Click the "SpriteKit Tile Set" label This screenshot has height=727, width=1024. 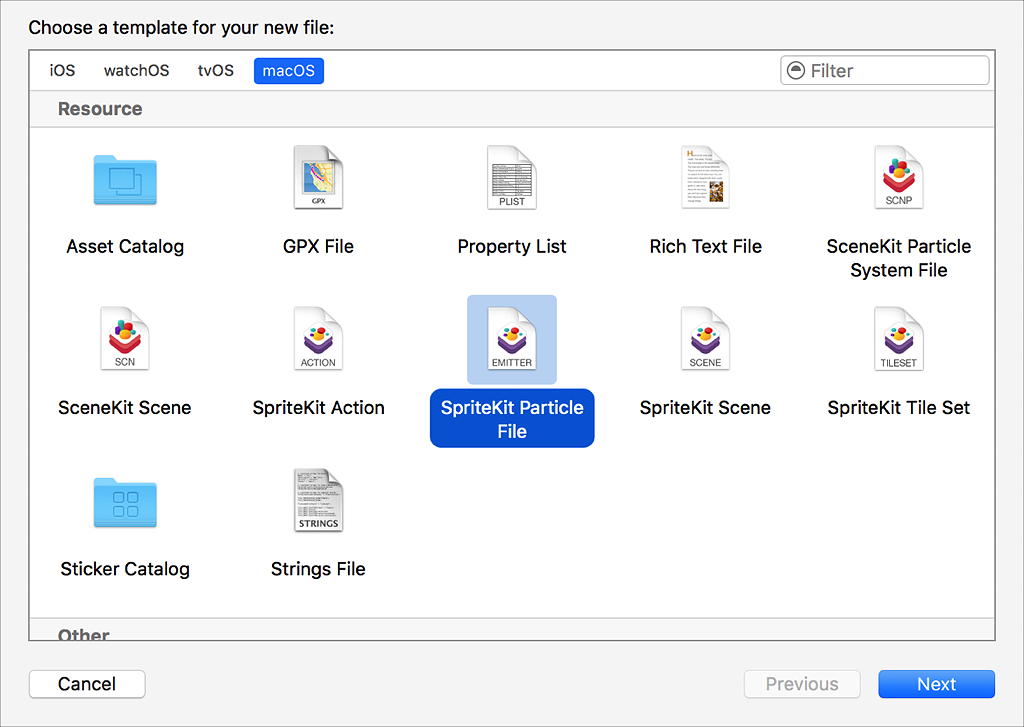tap(899, 408)
